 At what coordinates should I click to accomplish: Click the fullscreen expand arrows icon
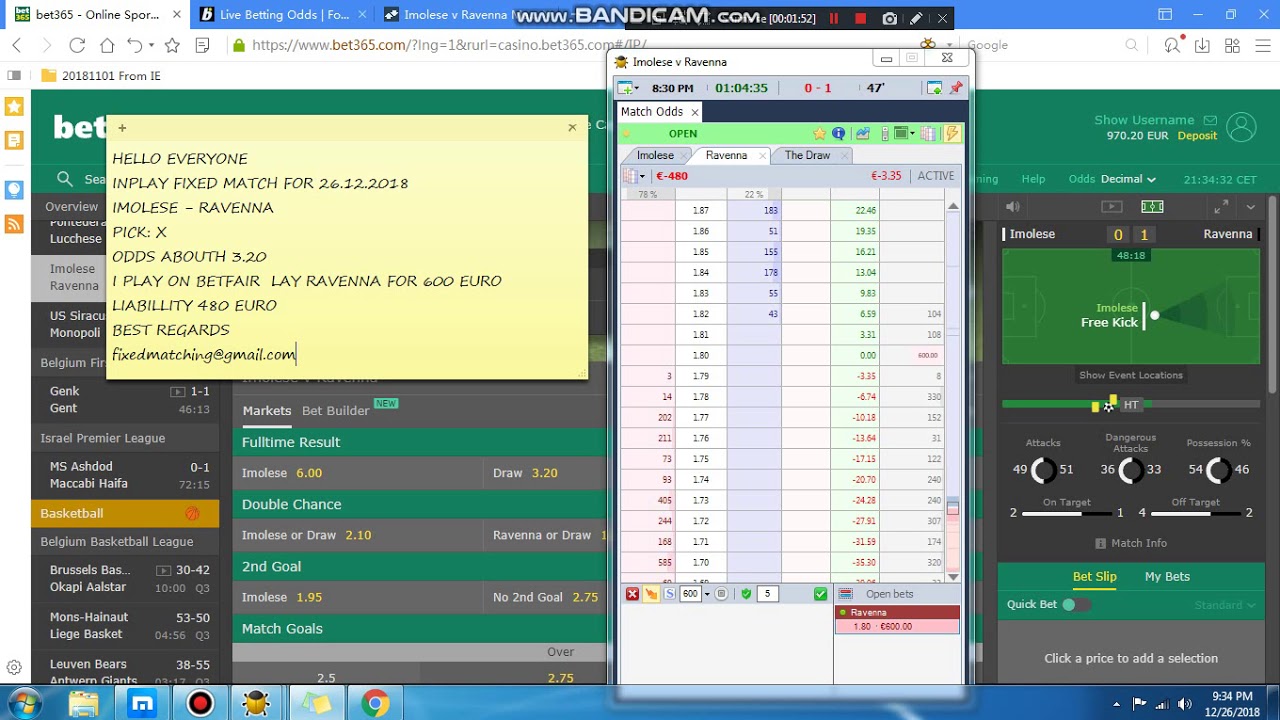click(1221, 207)
